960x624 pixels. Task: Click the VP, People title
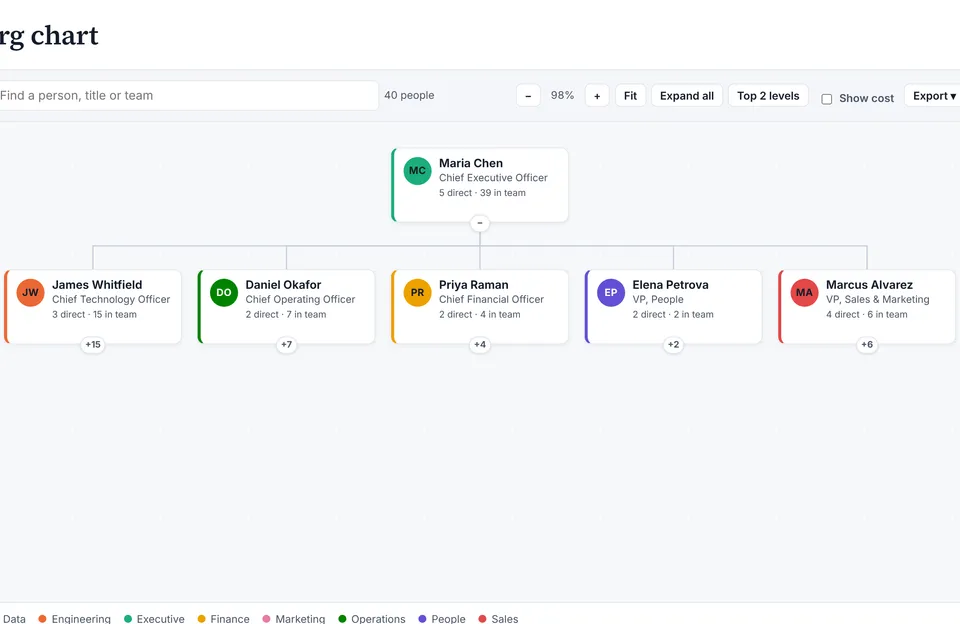(658, 299)
